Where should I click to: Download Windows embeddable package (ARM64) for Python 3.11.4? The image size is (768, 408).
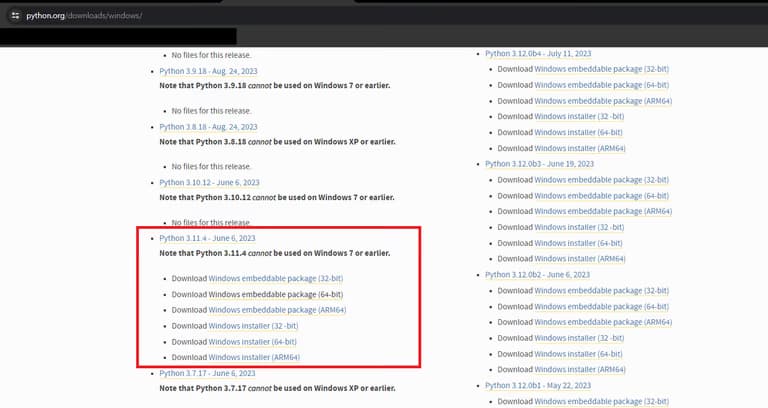coord(277,310)
